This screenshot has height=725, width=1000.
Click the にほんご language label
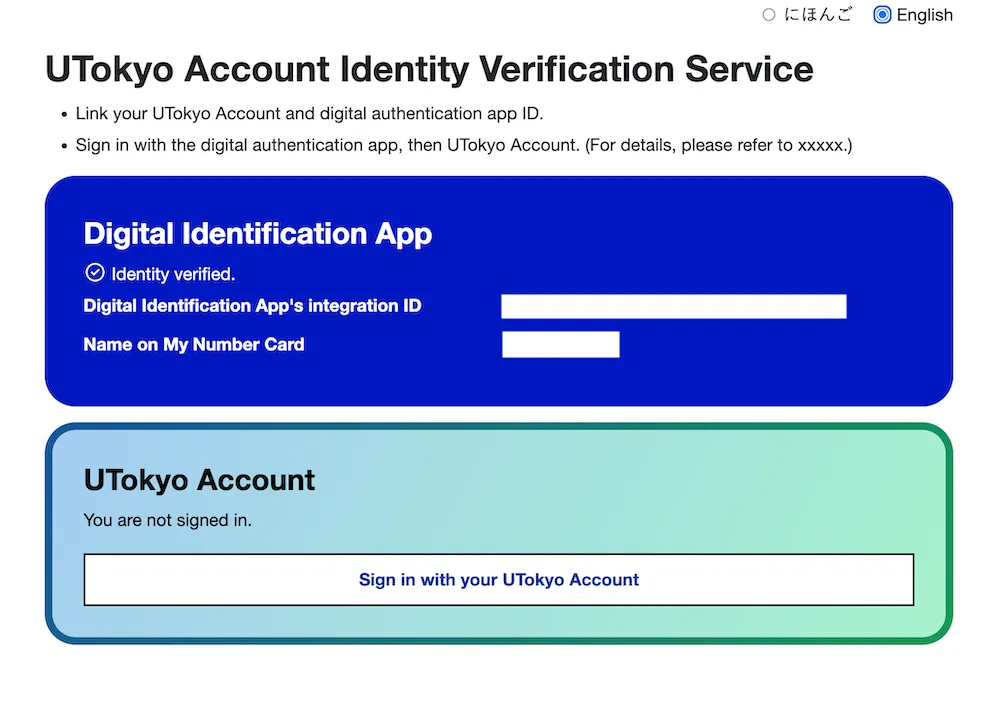coord(818,15)
